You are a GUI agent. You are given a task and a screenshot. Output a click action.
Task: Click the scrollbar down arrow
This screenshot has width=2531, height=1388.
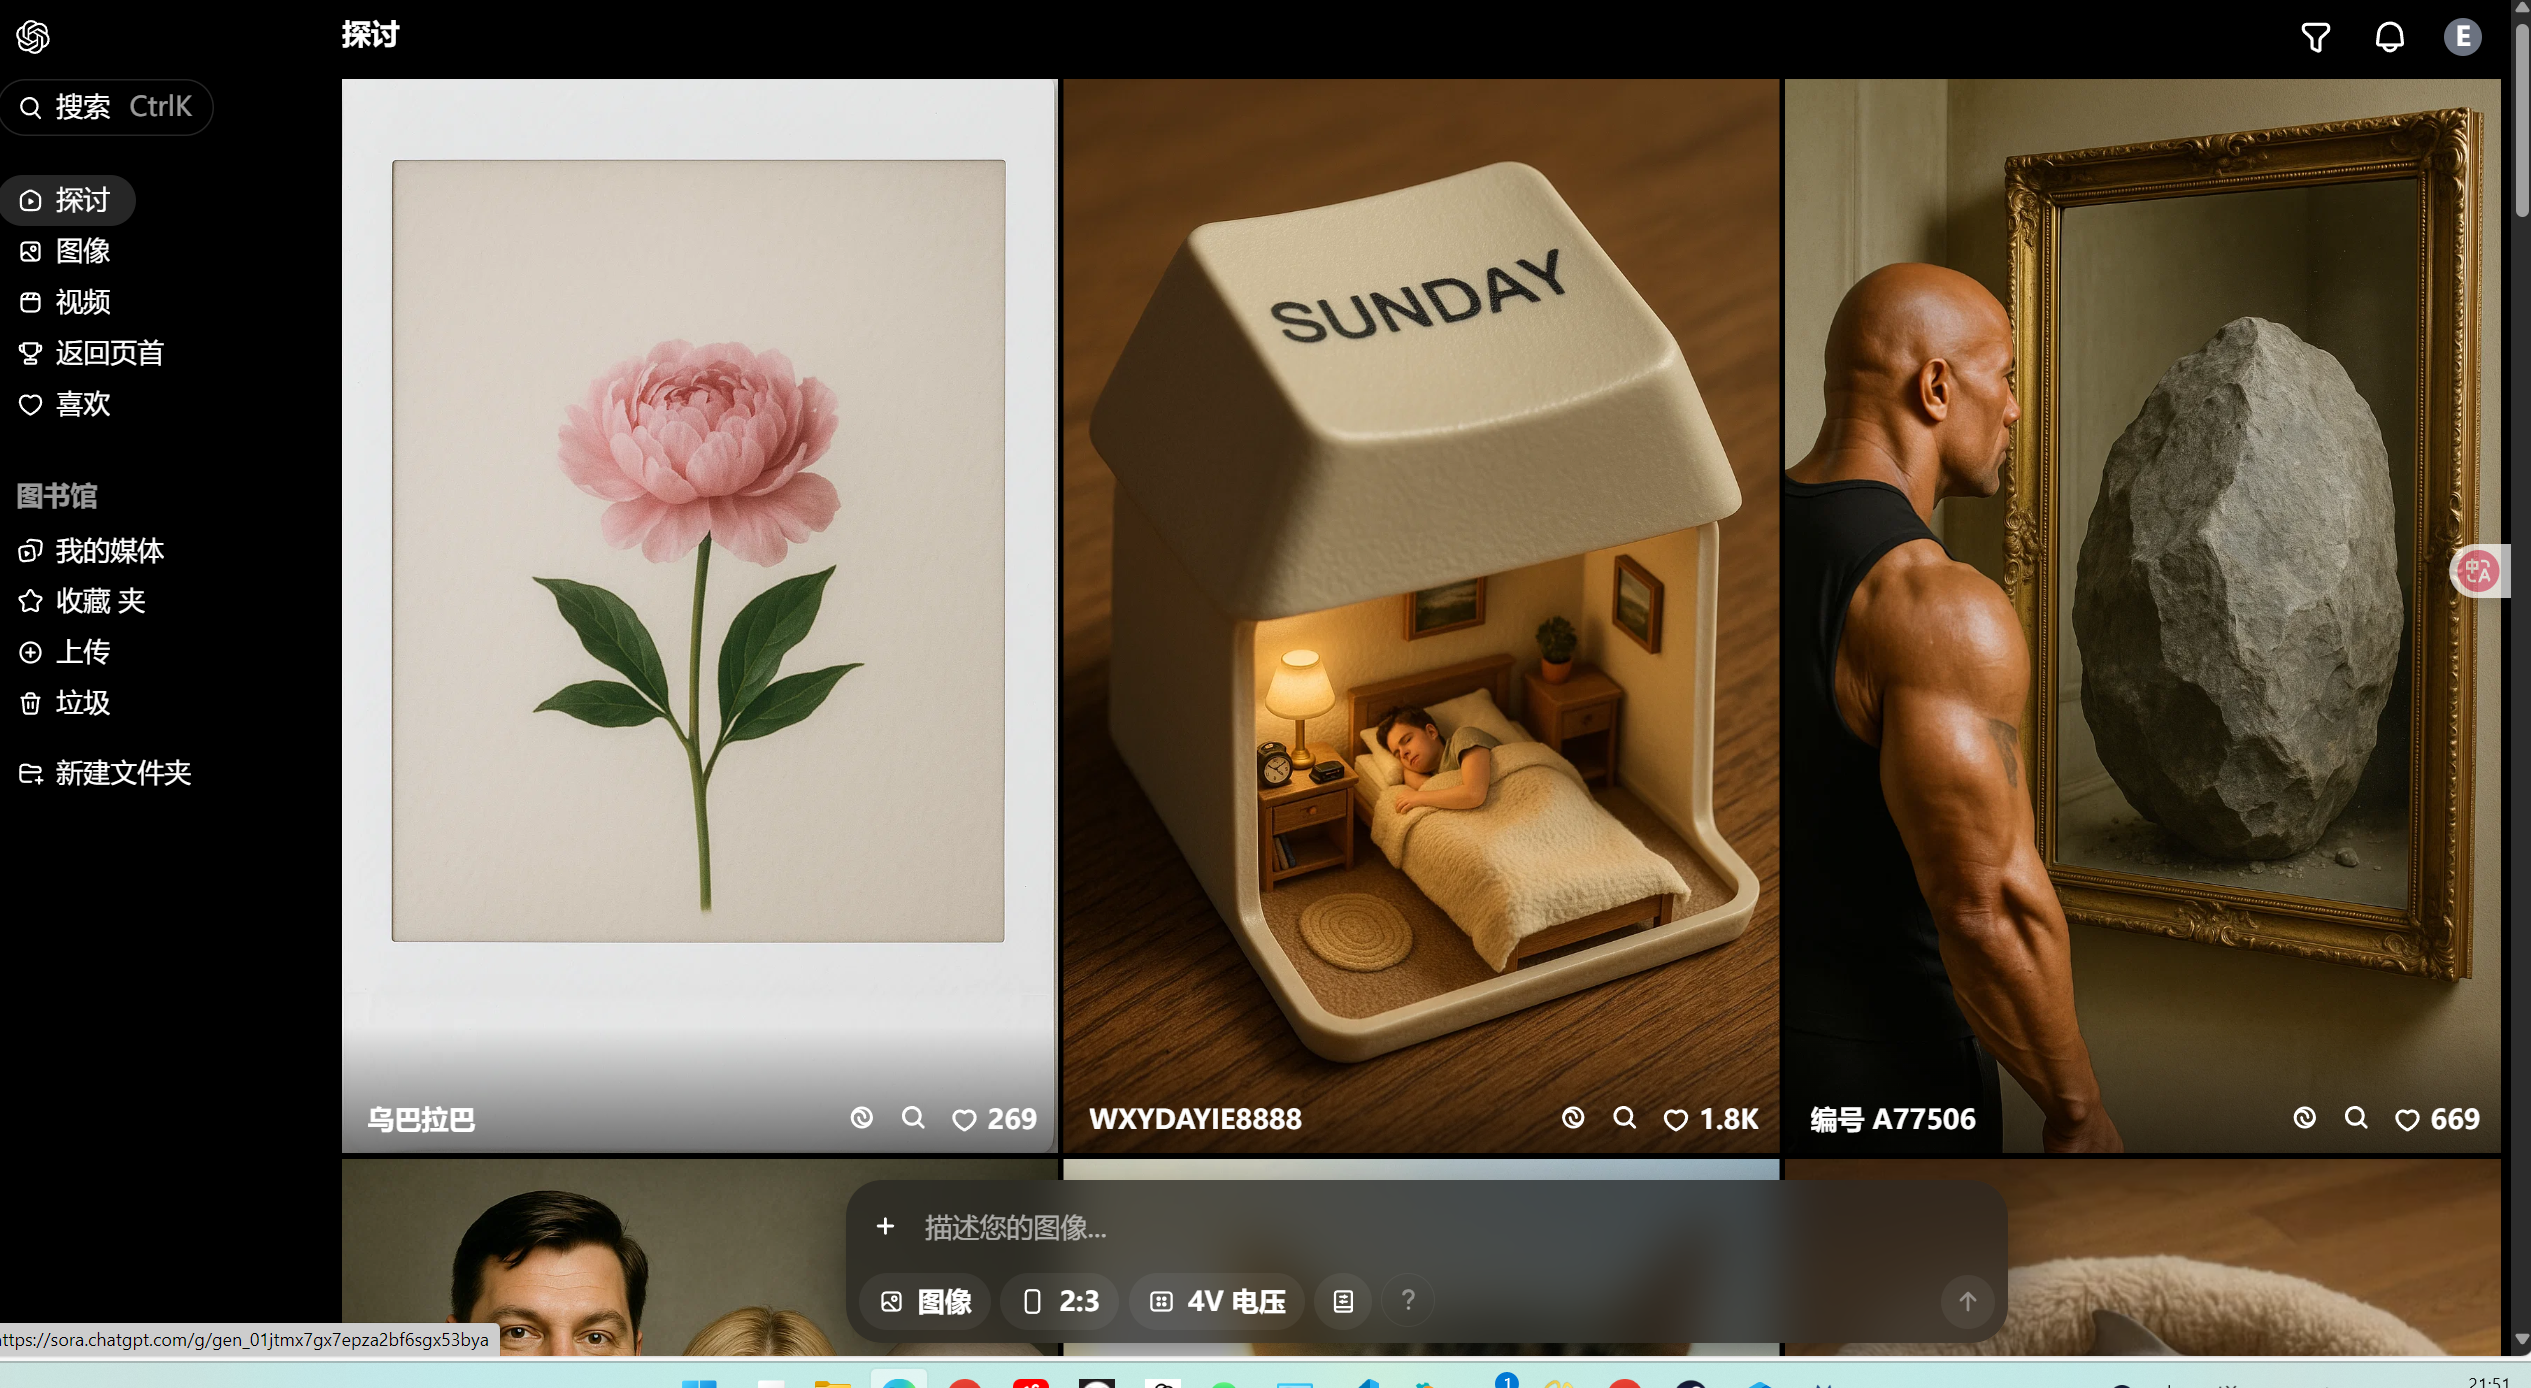[x=2521, y=1340]
